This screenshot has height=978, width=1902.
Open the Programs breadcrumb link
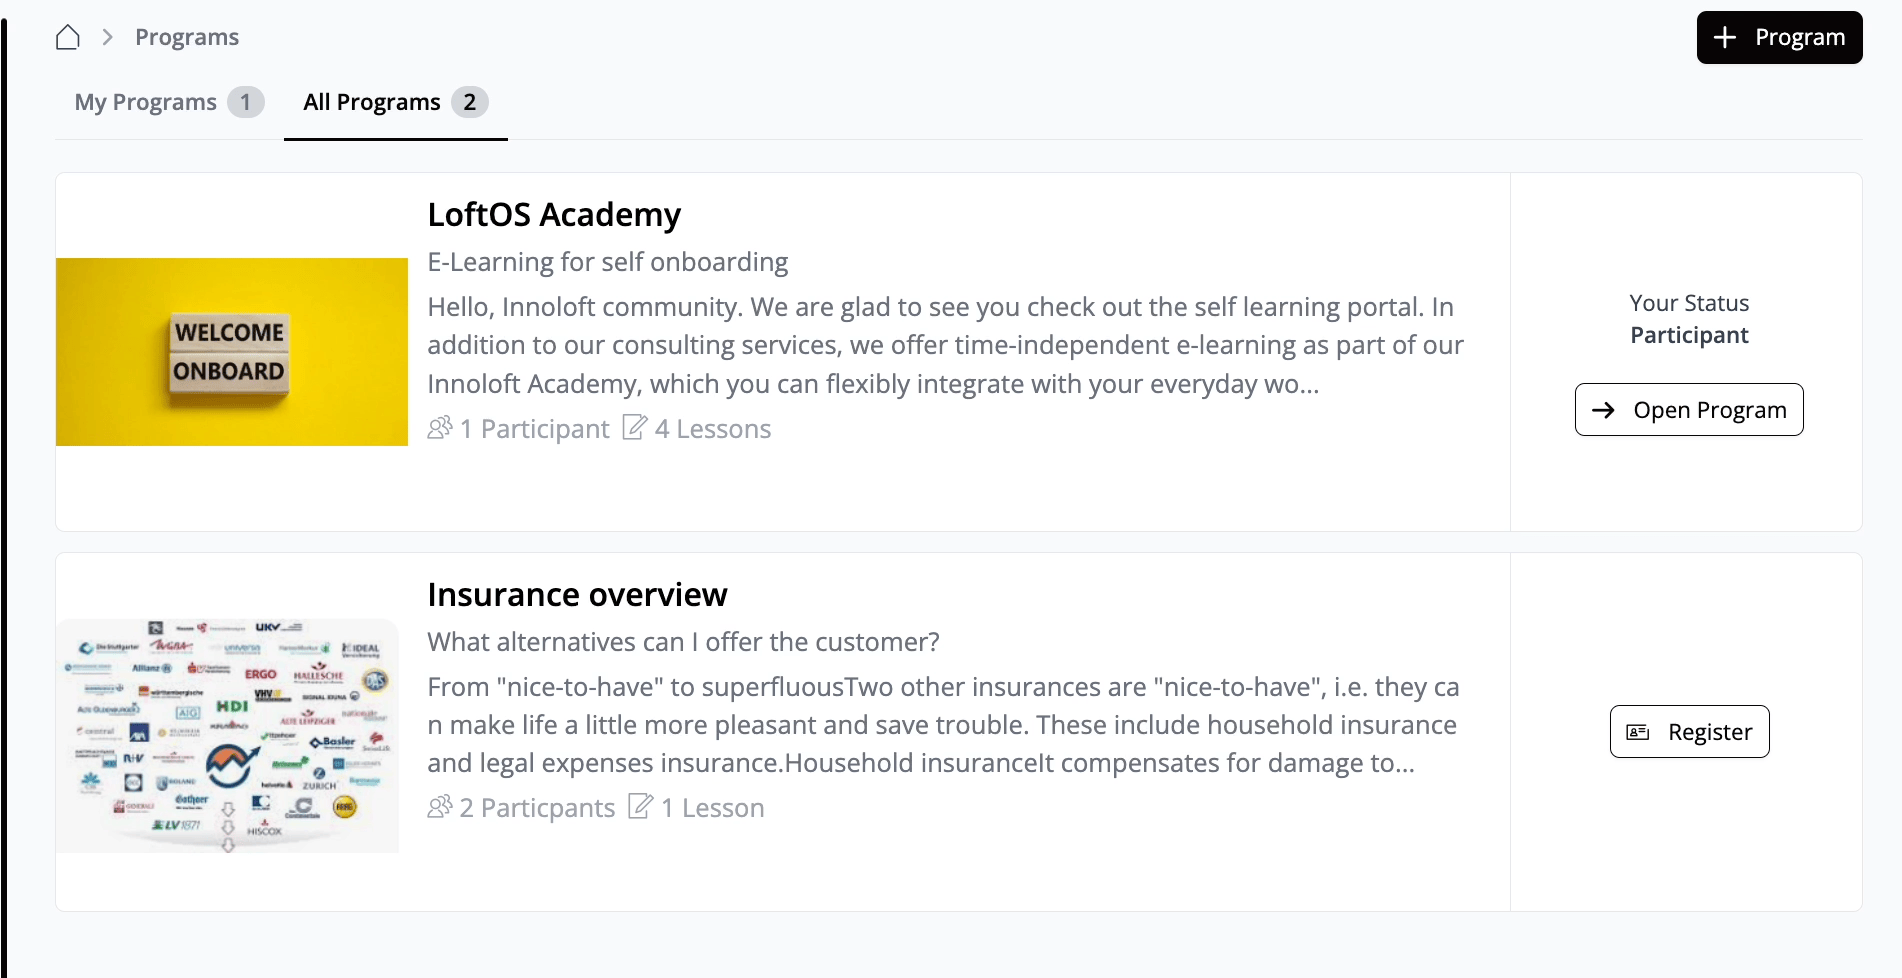click(187, 38)
